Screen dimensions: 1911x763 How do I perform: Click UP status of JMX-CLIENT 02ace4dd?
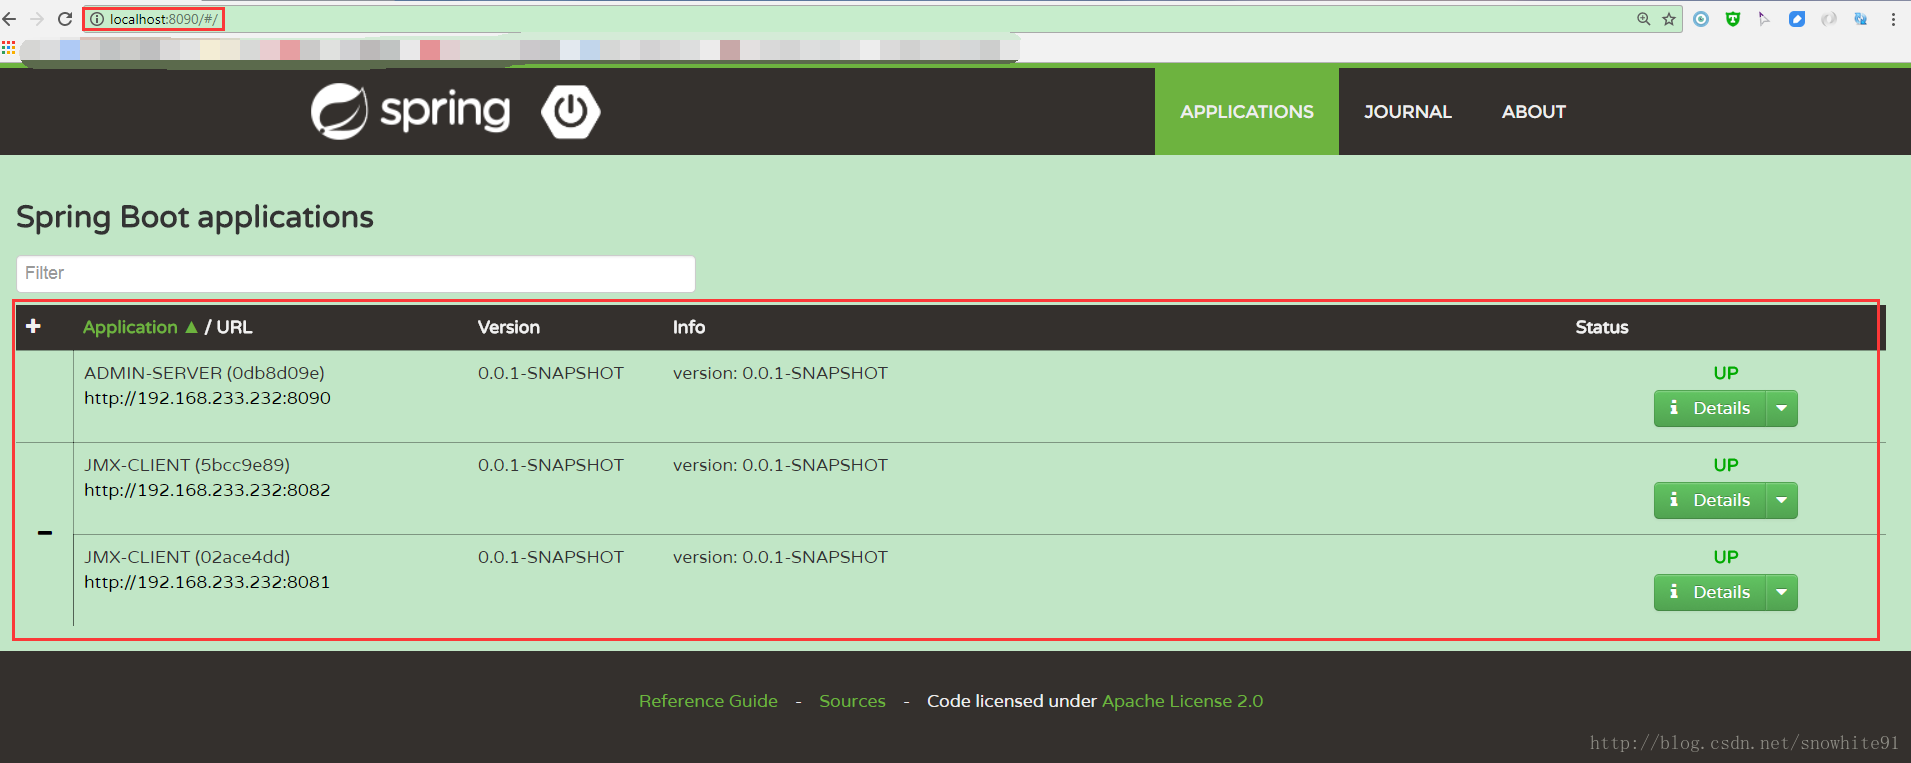1726,557
